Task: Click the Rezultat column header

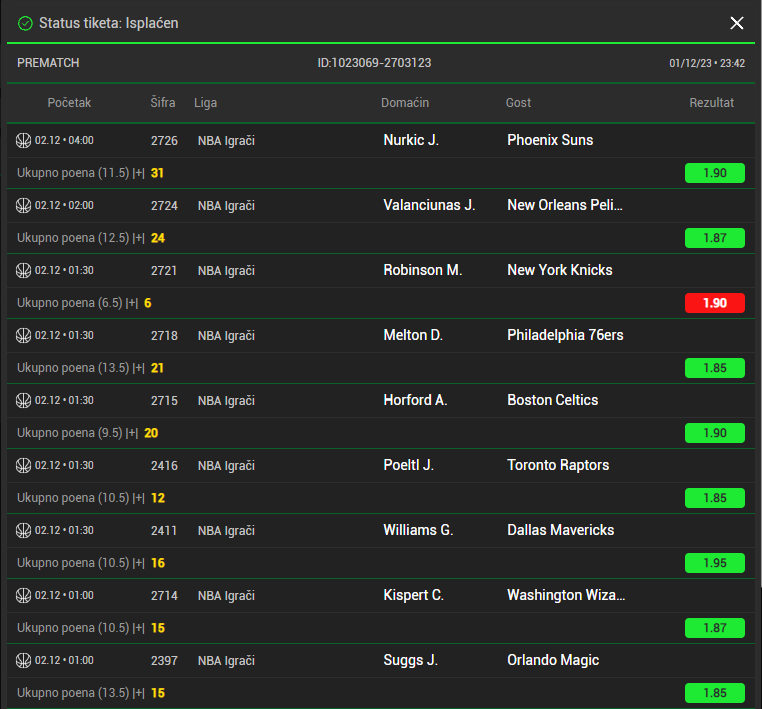Action: point(711,103)
